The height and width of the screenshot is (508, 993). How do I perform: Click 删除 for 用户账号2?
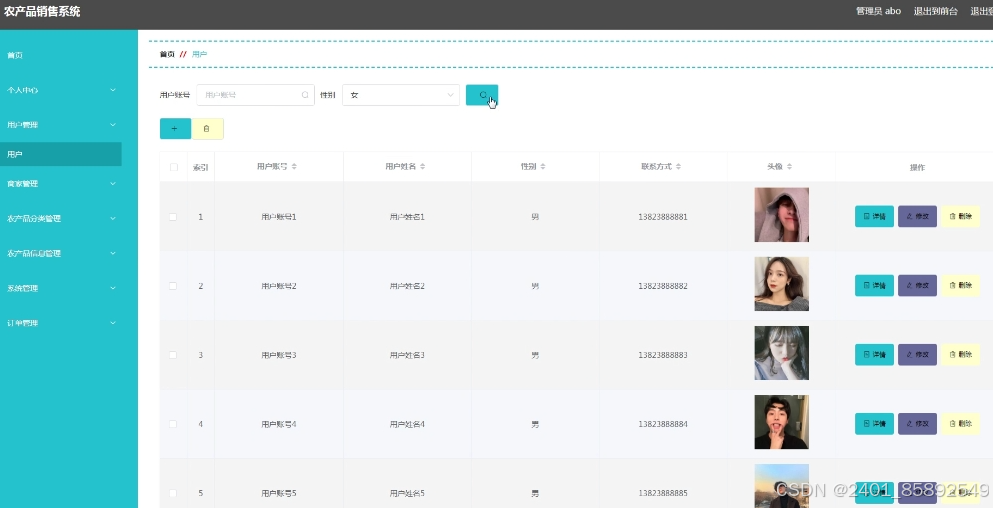[x=960, y=286]
